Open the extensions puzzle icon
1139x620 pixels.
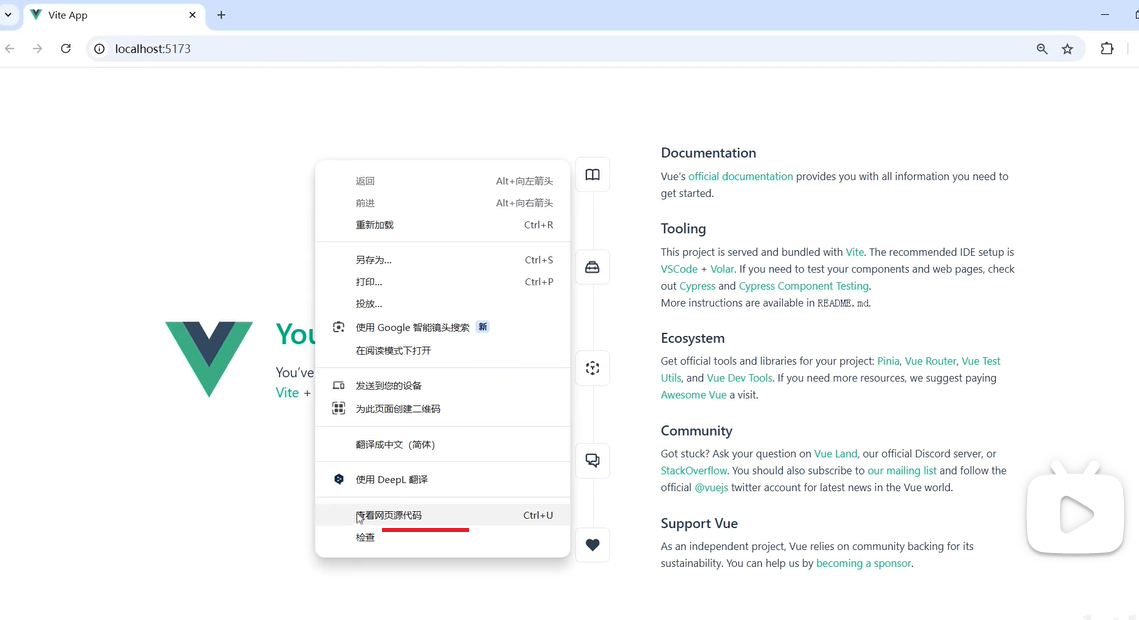1107,49
